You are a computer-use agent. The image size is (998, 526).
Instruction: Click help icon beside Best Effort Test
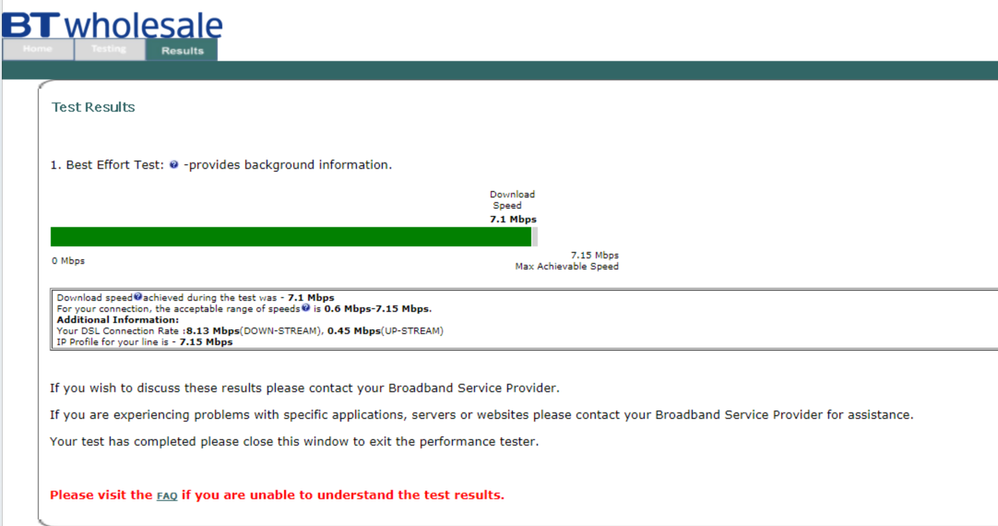(x=174, y=165)
